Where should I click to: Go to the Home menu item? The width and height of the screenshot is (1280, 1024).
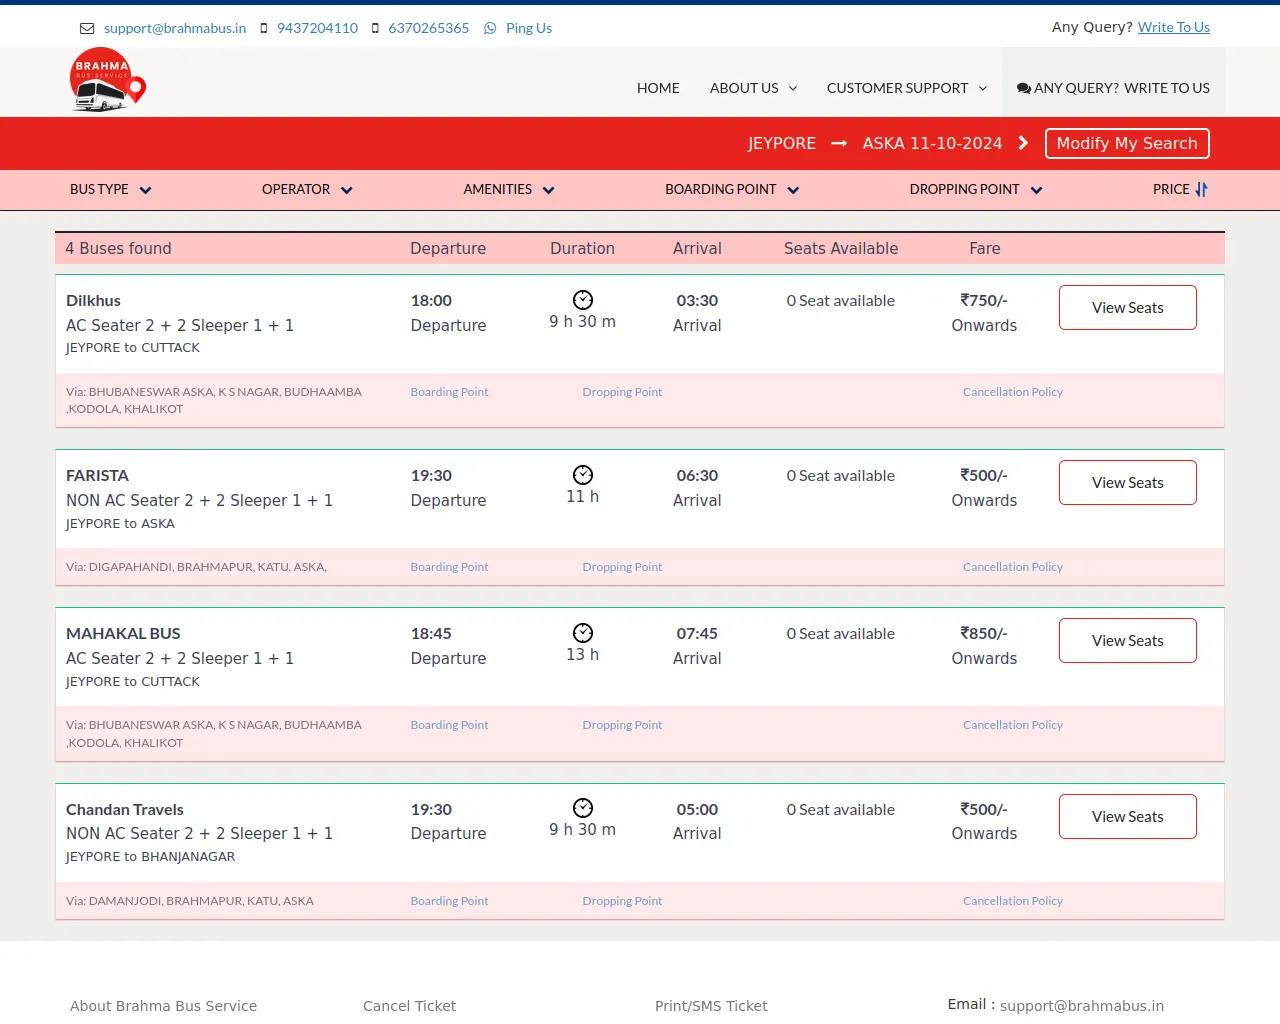(658, 88)
